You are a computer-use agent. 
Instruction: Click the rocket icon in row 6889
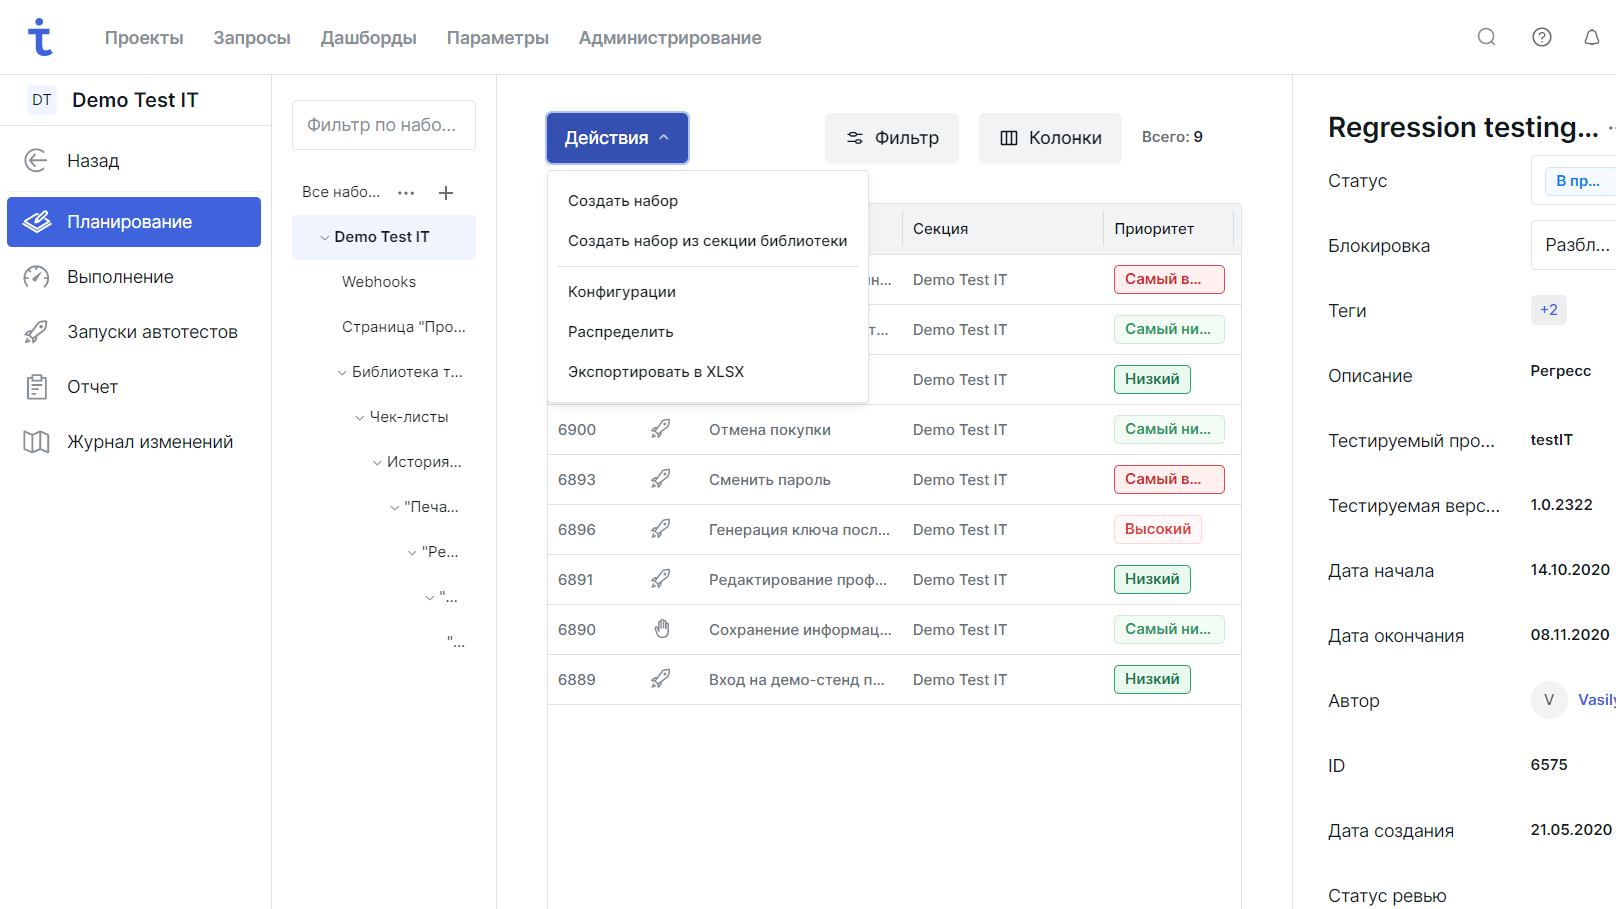tap(661, 679)
